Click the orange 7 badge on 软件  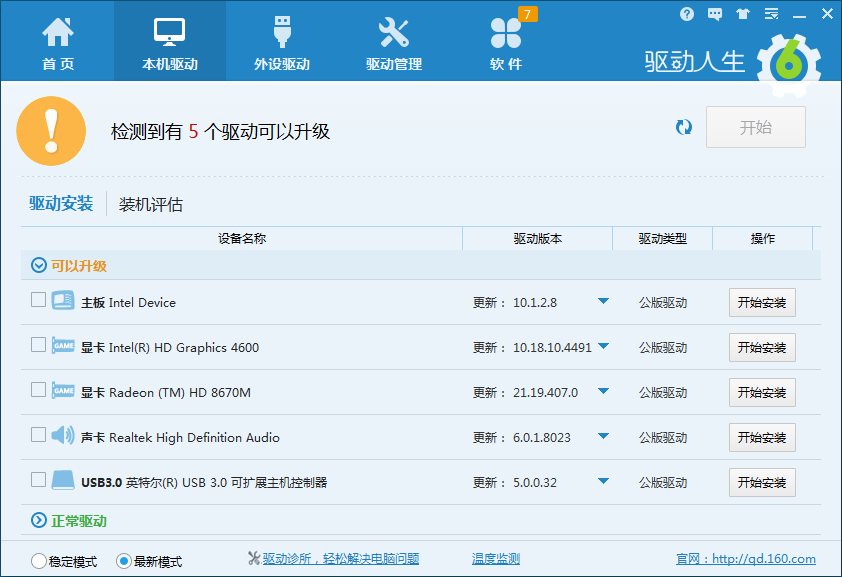pyautogui.click(x=527, y=14)
